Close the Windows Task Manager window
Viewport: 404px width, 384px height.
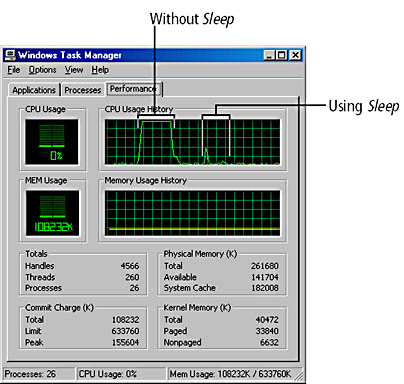[295, 55]
